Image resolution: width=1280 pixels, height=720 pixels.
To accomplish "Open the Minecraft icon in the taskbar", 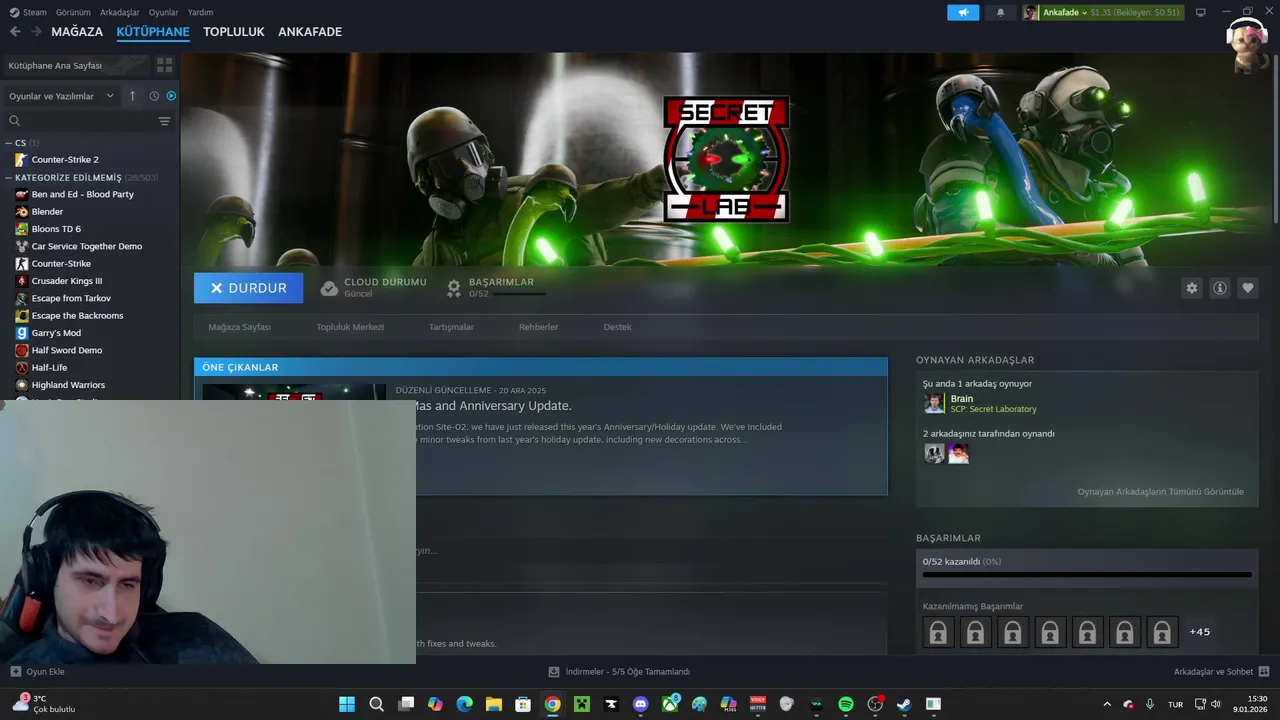I will (582, 704).
